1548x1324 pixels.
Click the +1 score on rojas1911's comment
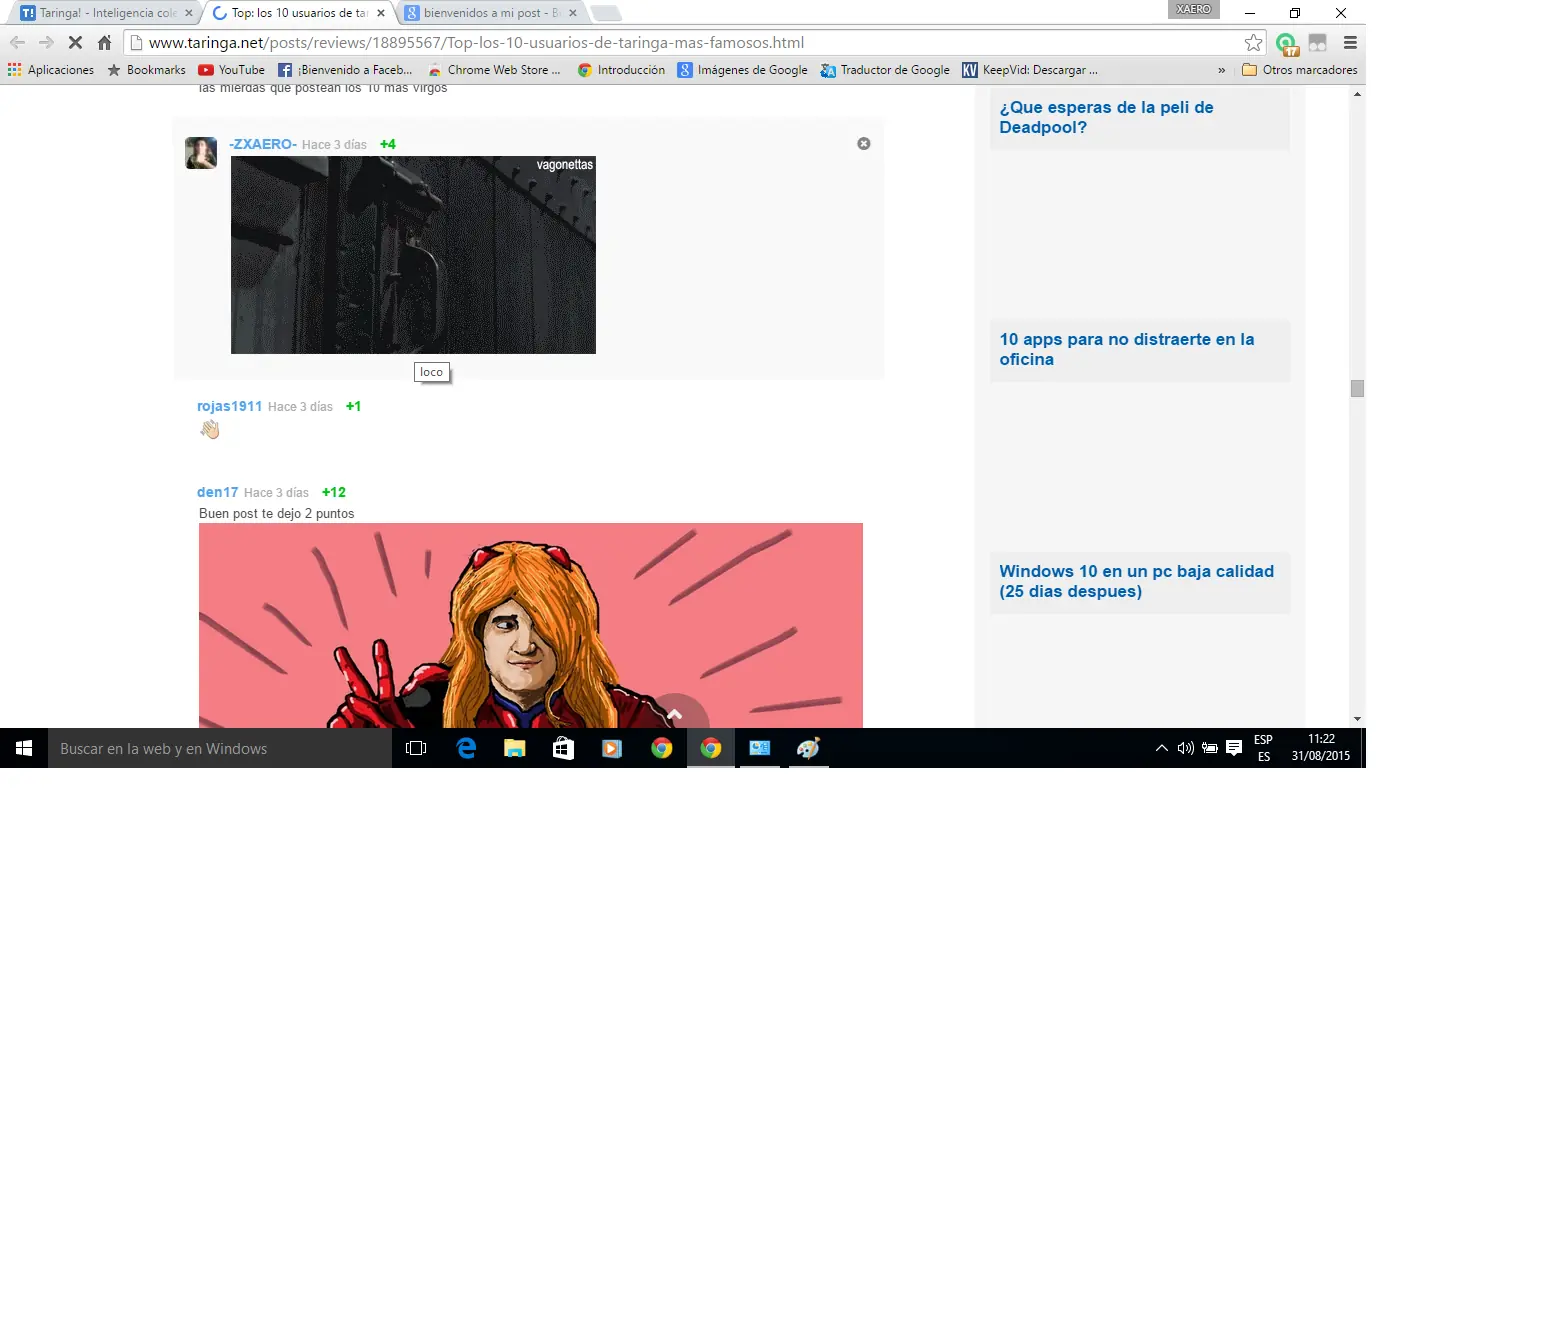(x=353, y=406)
